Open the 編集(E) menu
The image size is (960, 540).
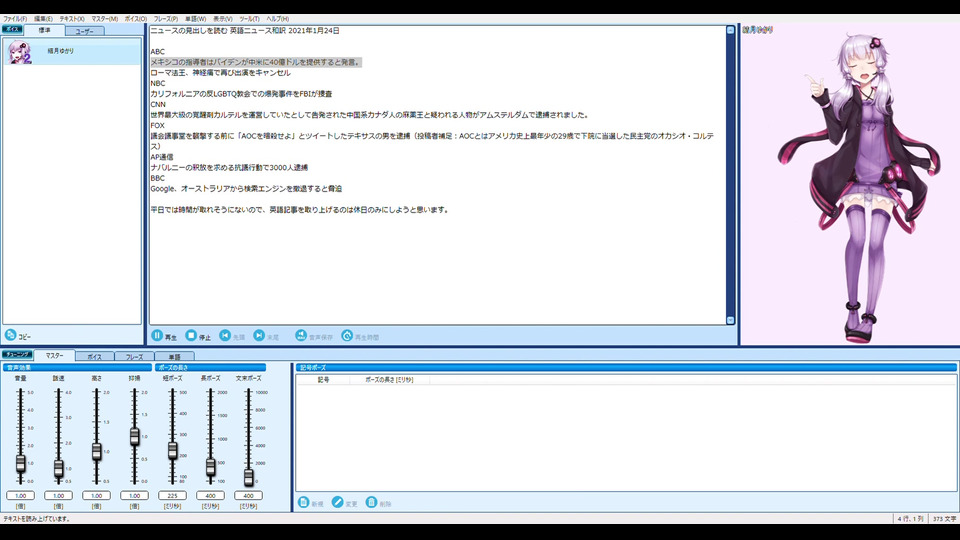tap(43, 19)
